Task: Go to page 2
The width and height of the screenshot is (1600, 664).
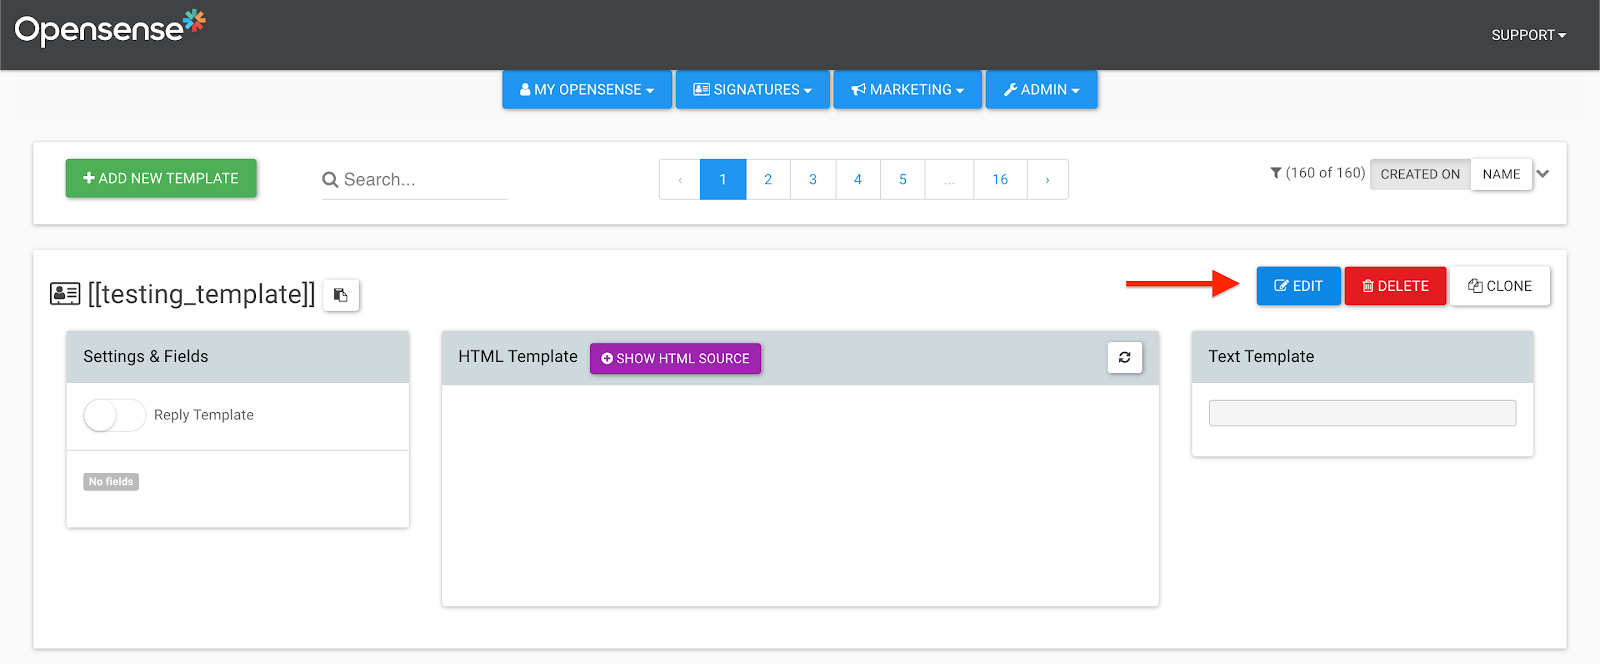Action: click(768, 180)
